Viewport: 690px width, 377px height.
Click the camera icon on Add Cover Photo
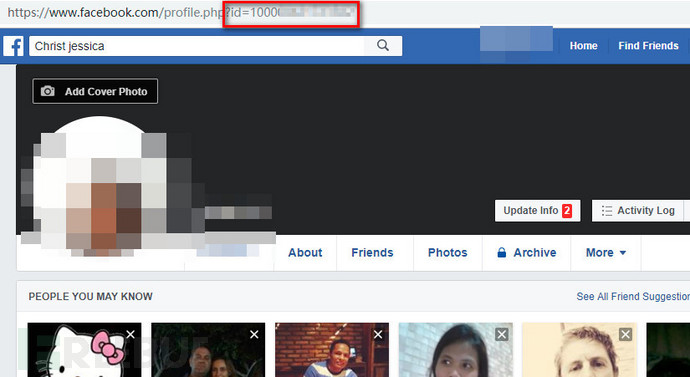[x=48, y=92]
